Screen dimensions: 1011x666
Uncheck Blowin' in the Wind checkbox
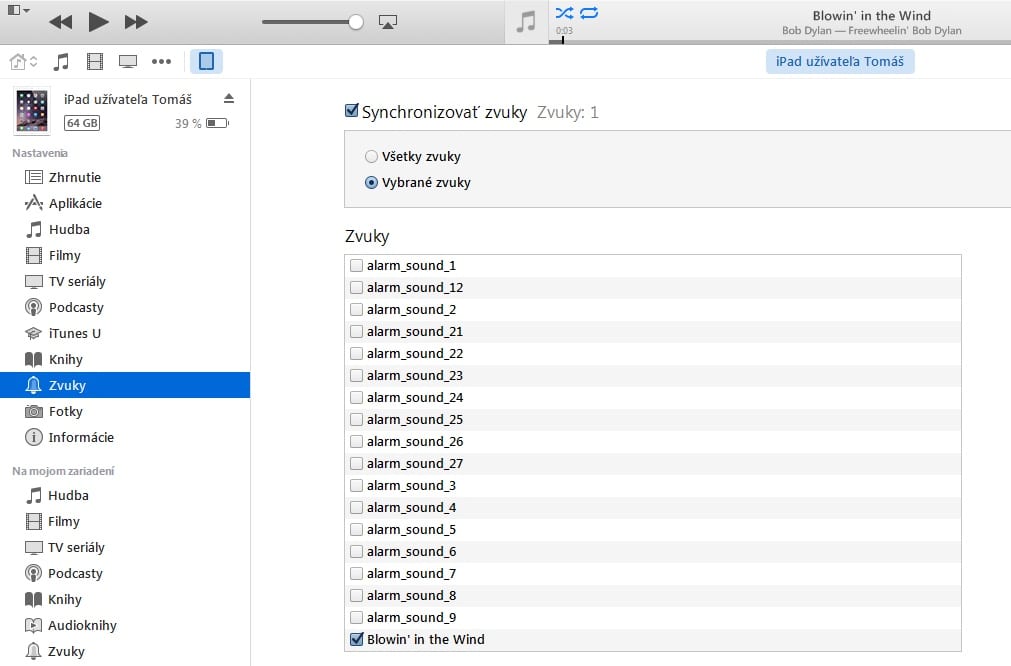click(x=356, y=639)
